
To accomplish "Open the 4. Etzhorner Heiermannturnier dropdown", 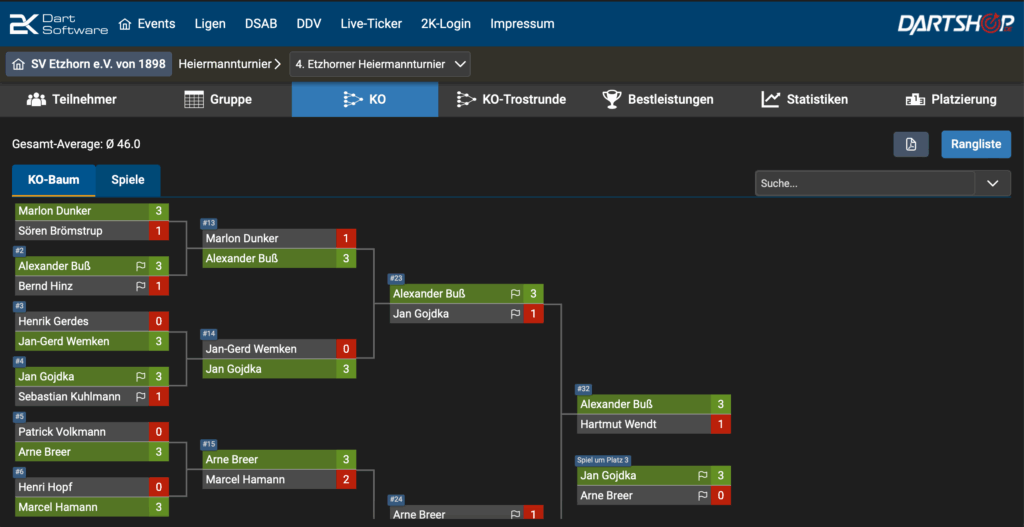I will [380, 64].
